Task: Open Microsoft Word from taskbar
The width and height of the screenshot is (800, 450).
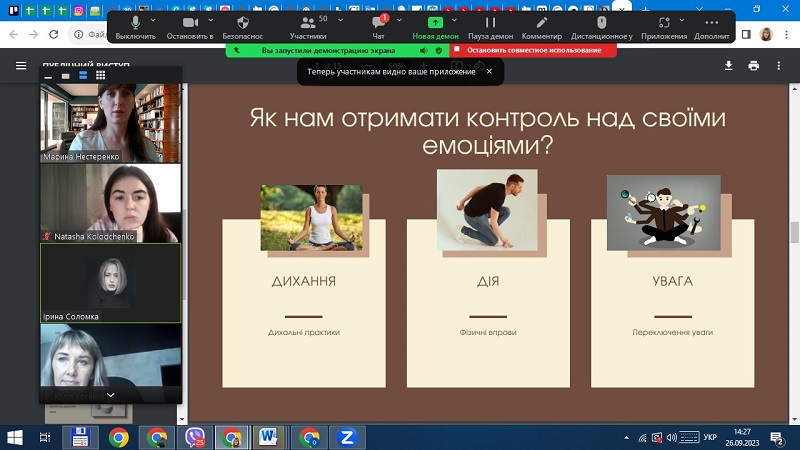Action: click(268, 437)
